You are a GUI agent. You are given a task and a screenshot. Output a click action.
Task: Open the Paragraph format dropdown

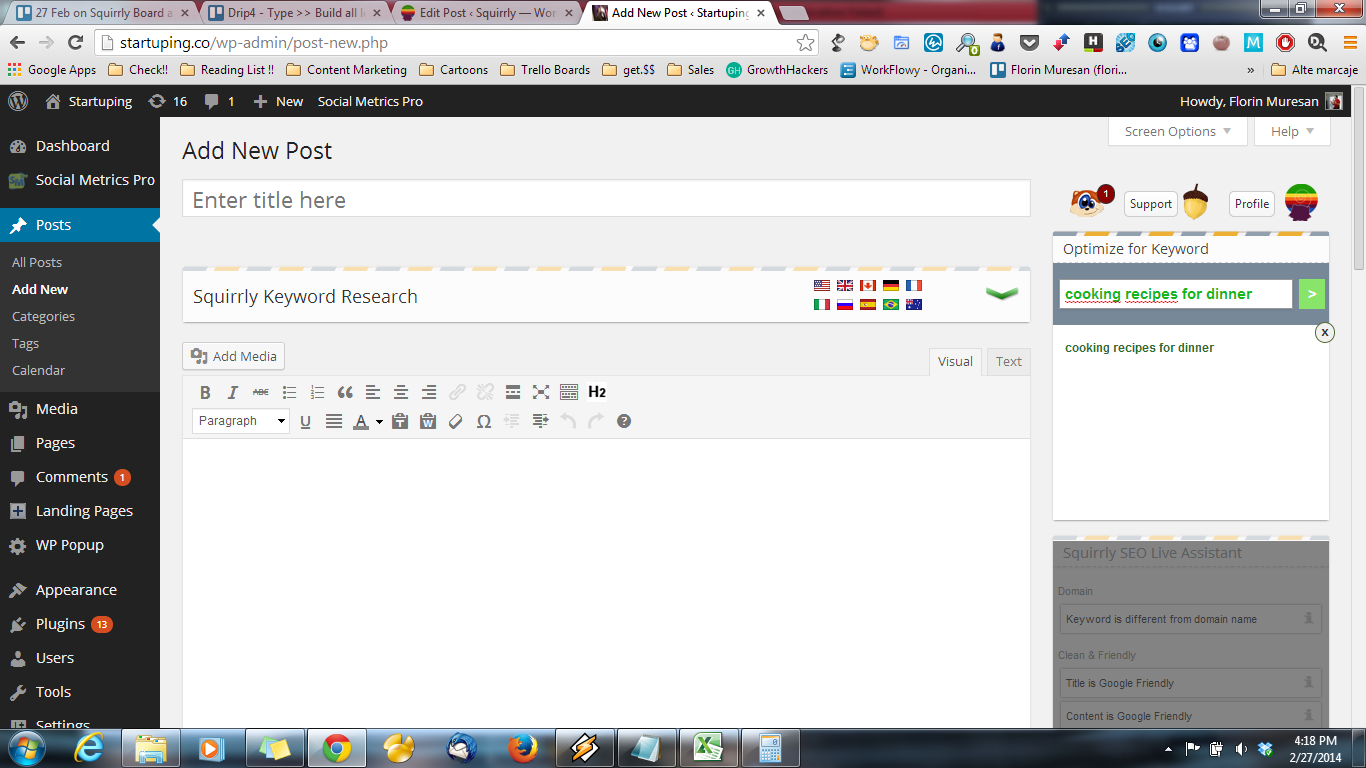click(x=241, y=421)
